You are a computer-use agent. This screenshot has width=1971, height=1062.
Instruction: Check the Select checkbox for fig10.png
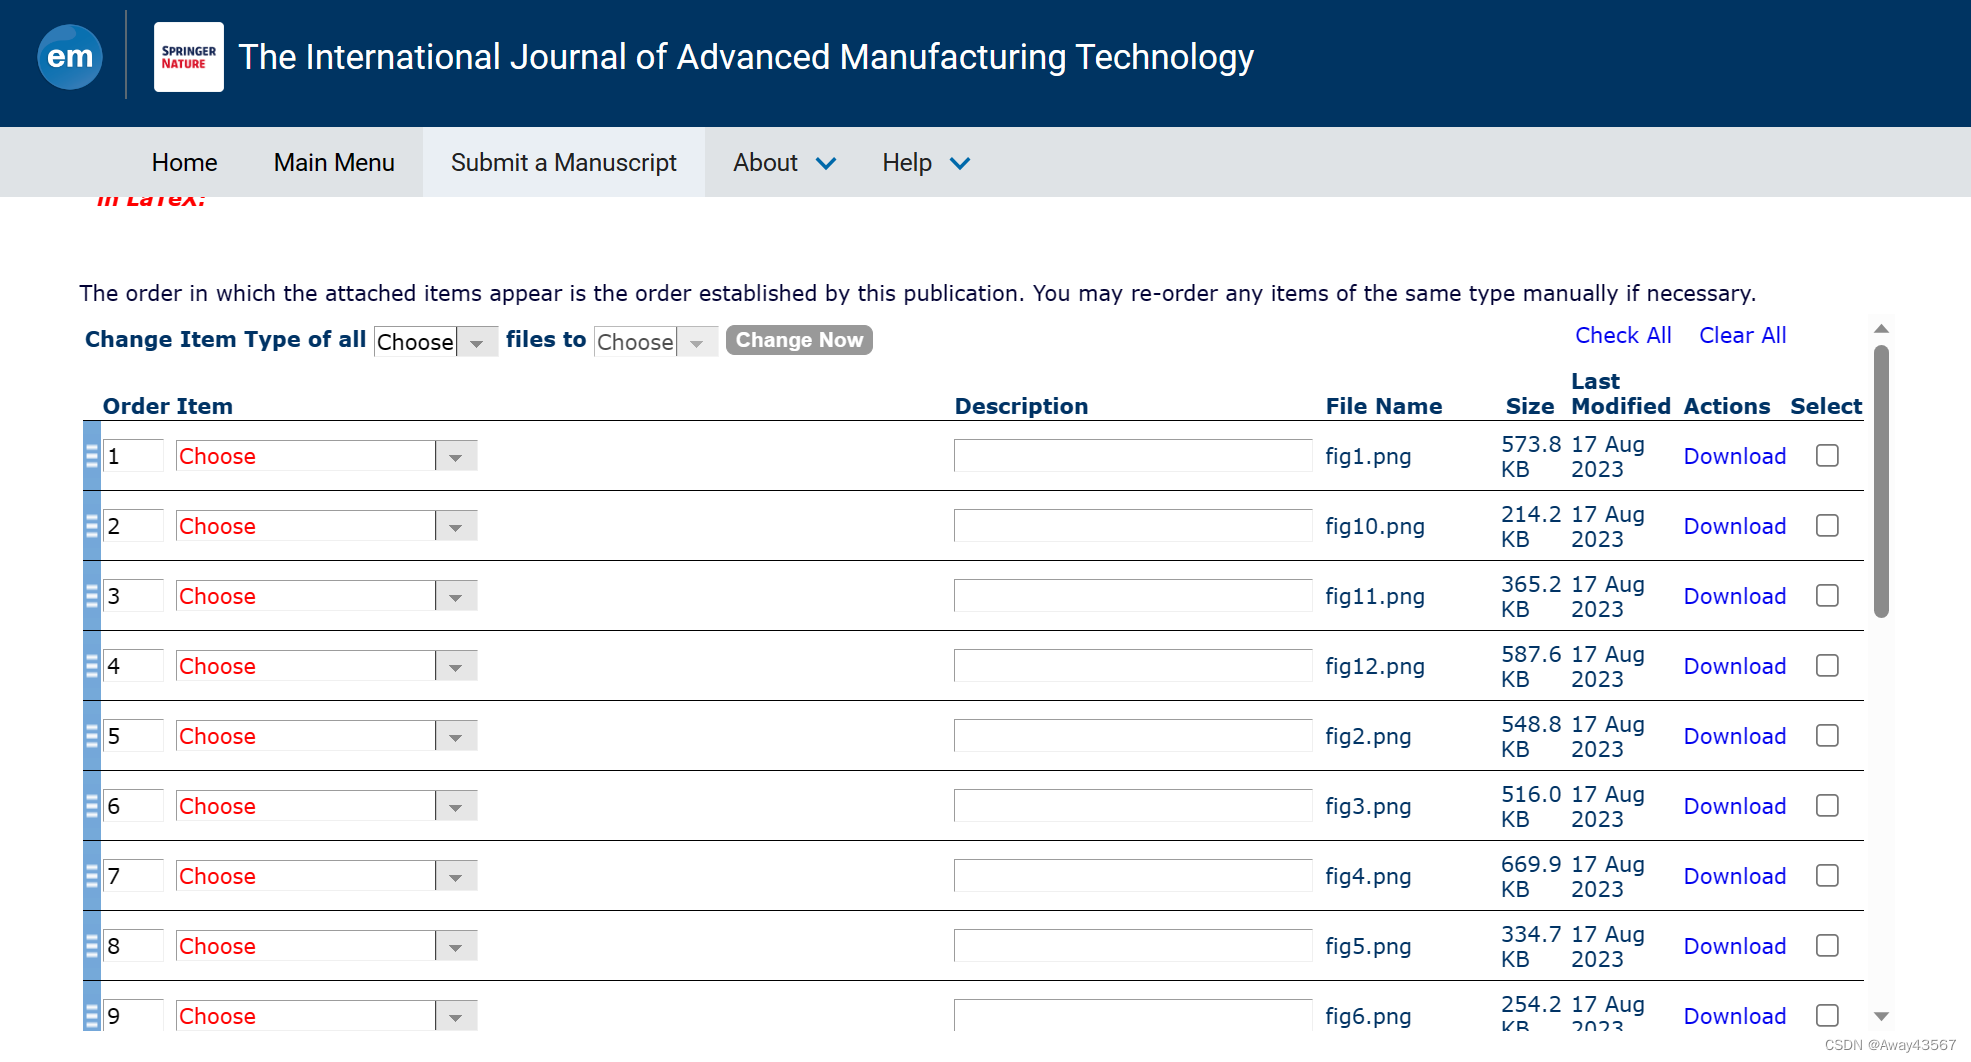tap(1827, 525)
